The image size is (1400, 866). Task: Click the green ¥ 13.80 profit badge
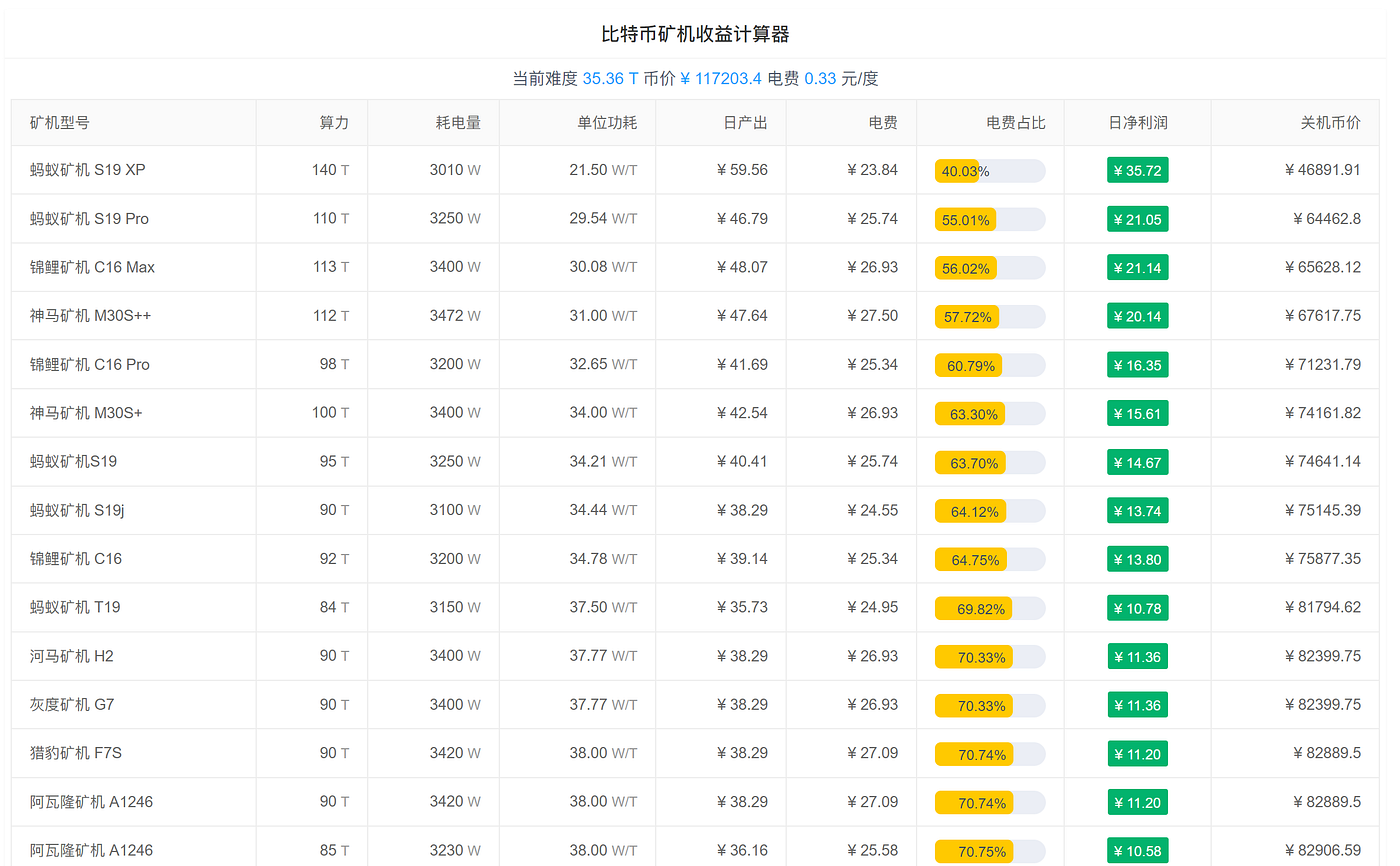(x=1138, y=560)
